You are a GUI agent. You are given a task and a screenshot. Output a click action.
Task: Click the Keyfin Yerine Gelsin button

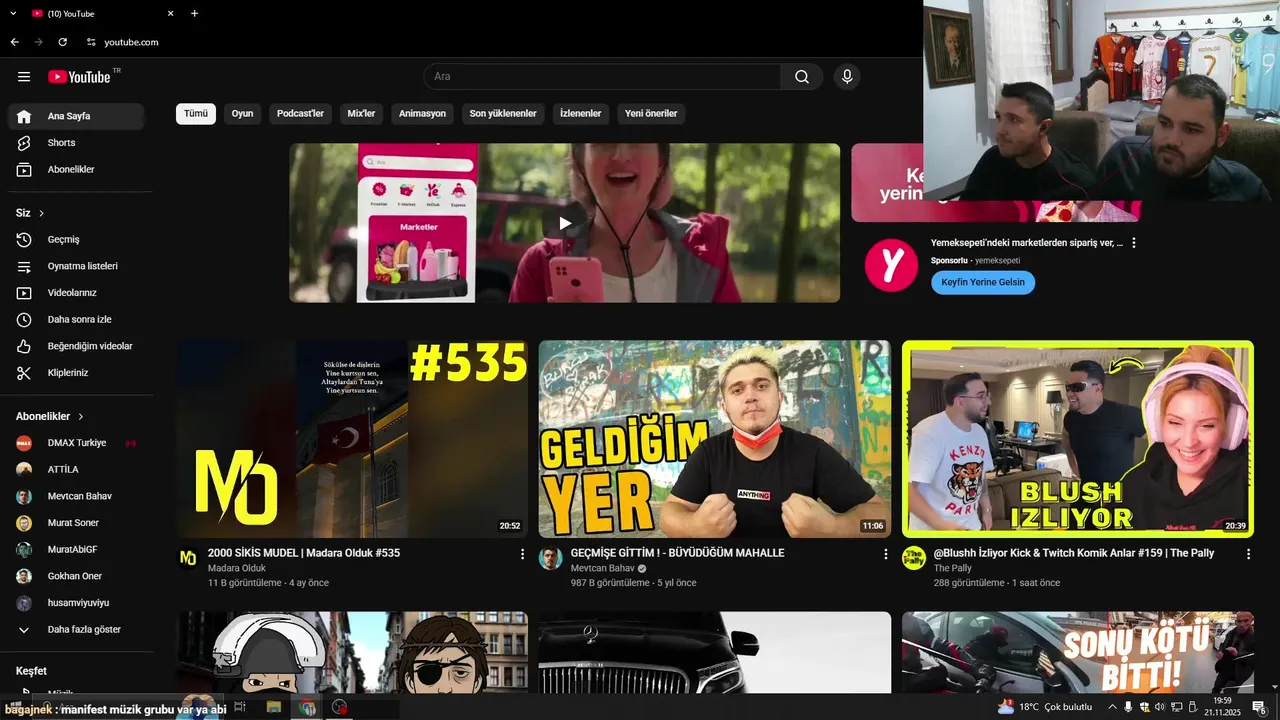pyautogui.click(x=983, y=283)
